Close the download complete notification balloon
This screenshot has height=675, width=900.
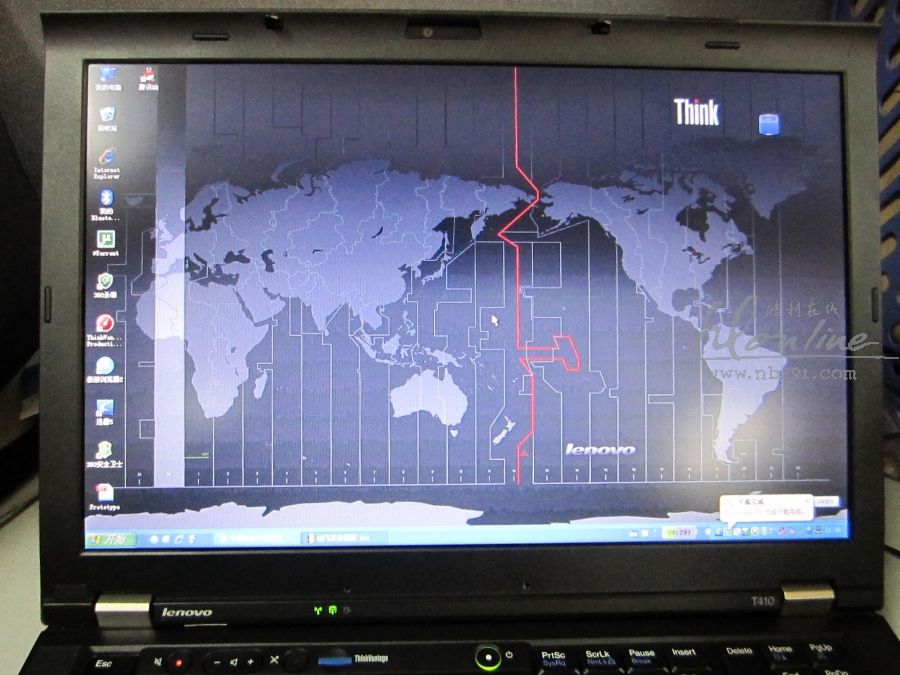[x=808, y=501]
